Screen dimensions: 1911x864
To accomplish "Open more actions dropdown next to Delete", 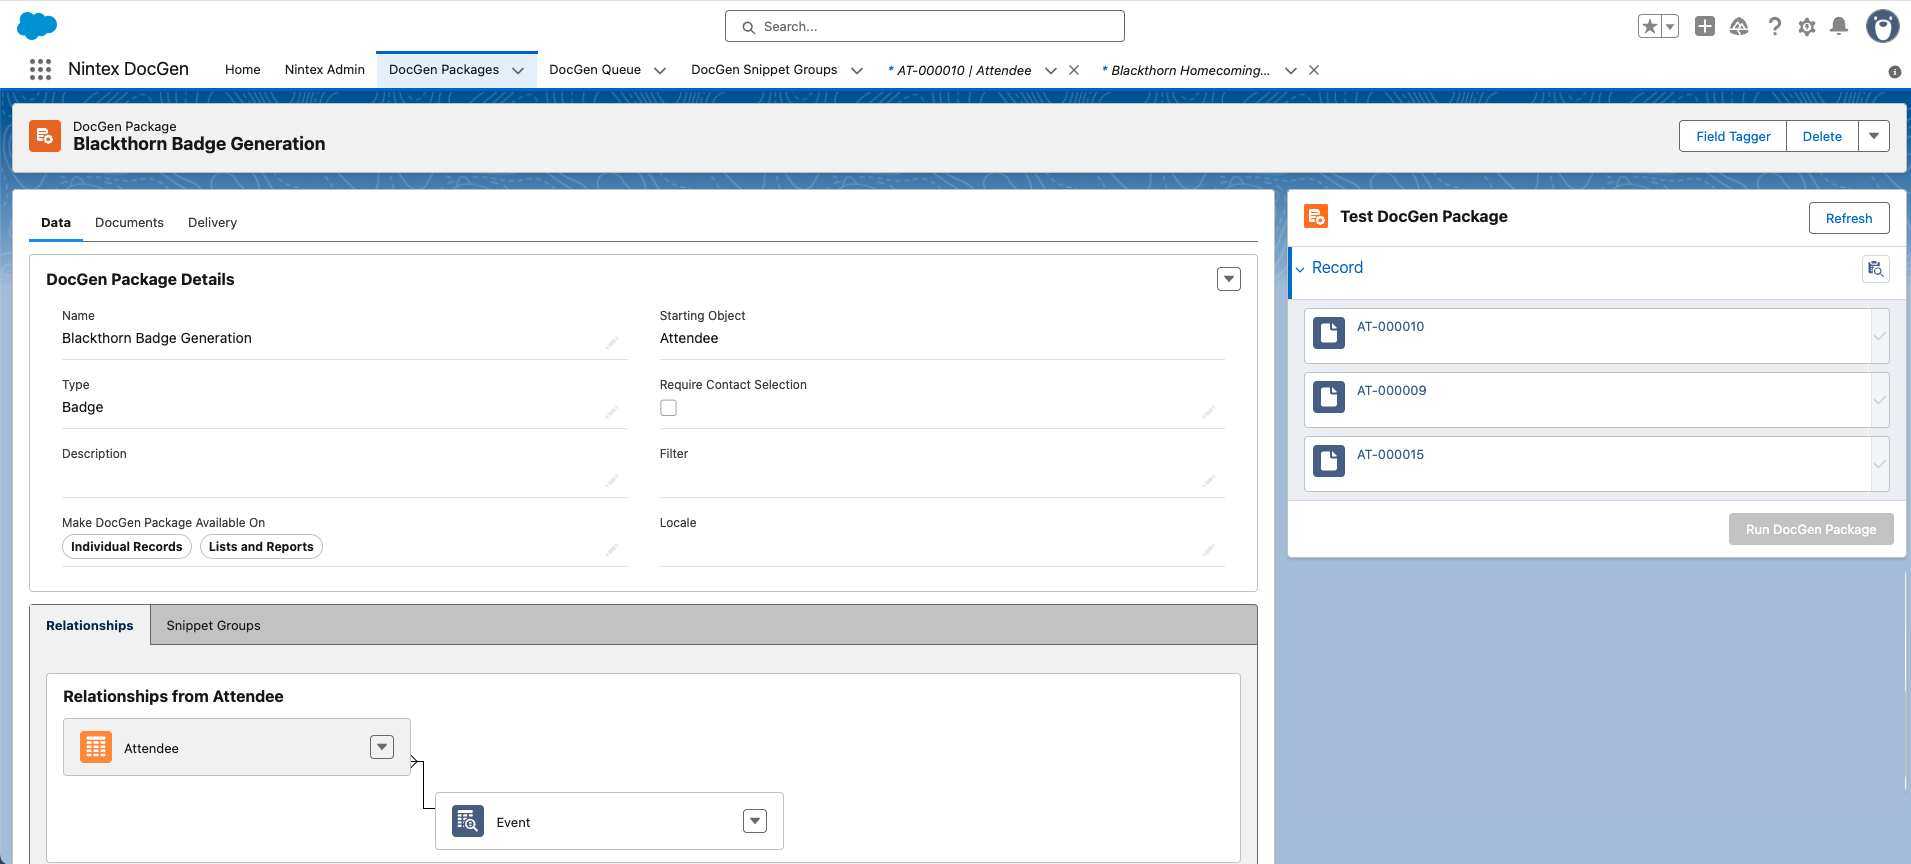I will pos(1874,136).
